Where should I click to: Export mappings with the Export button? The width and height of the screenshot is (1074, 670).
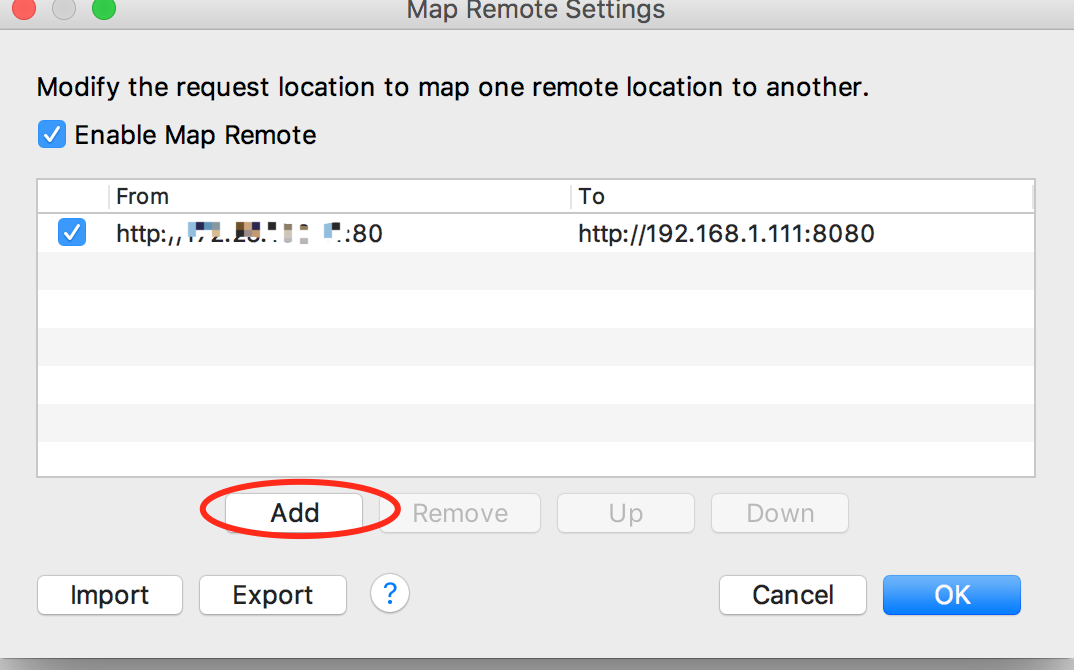(x=273, y=595)
